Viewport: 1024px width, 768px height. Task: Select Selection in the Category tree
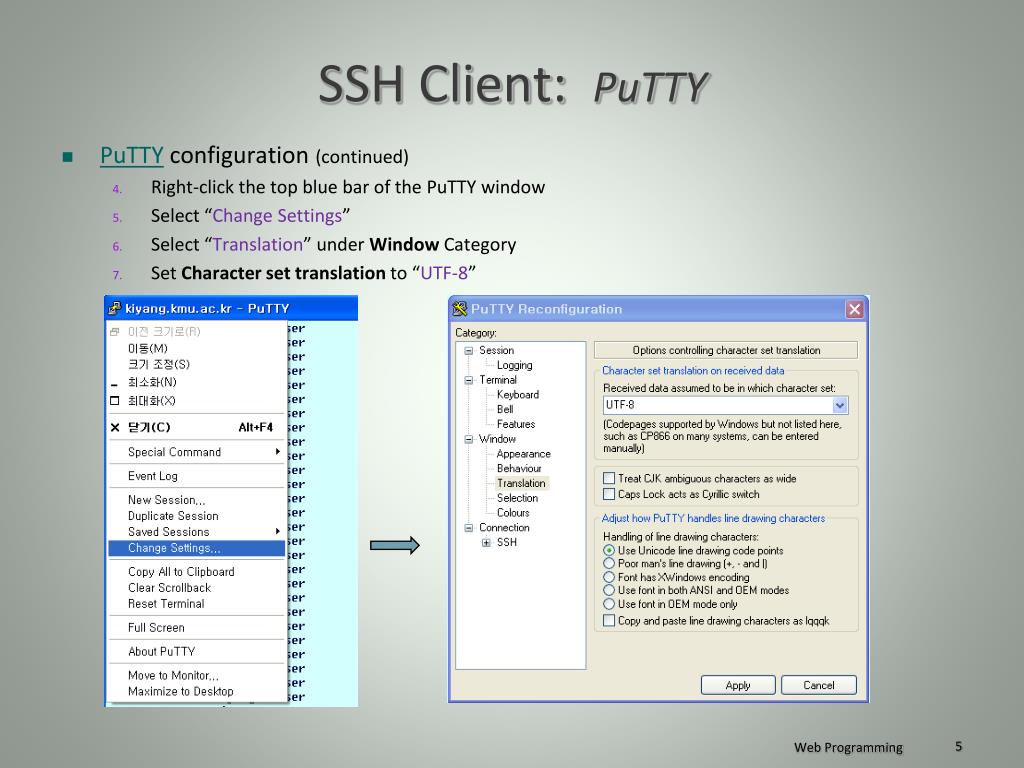(x=517, y=498)
